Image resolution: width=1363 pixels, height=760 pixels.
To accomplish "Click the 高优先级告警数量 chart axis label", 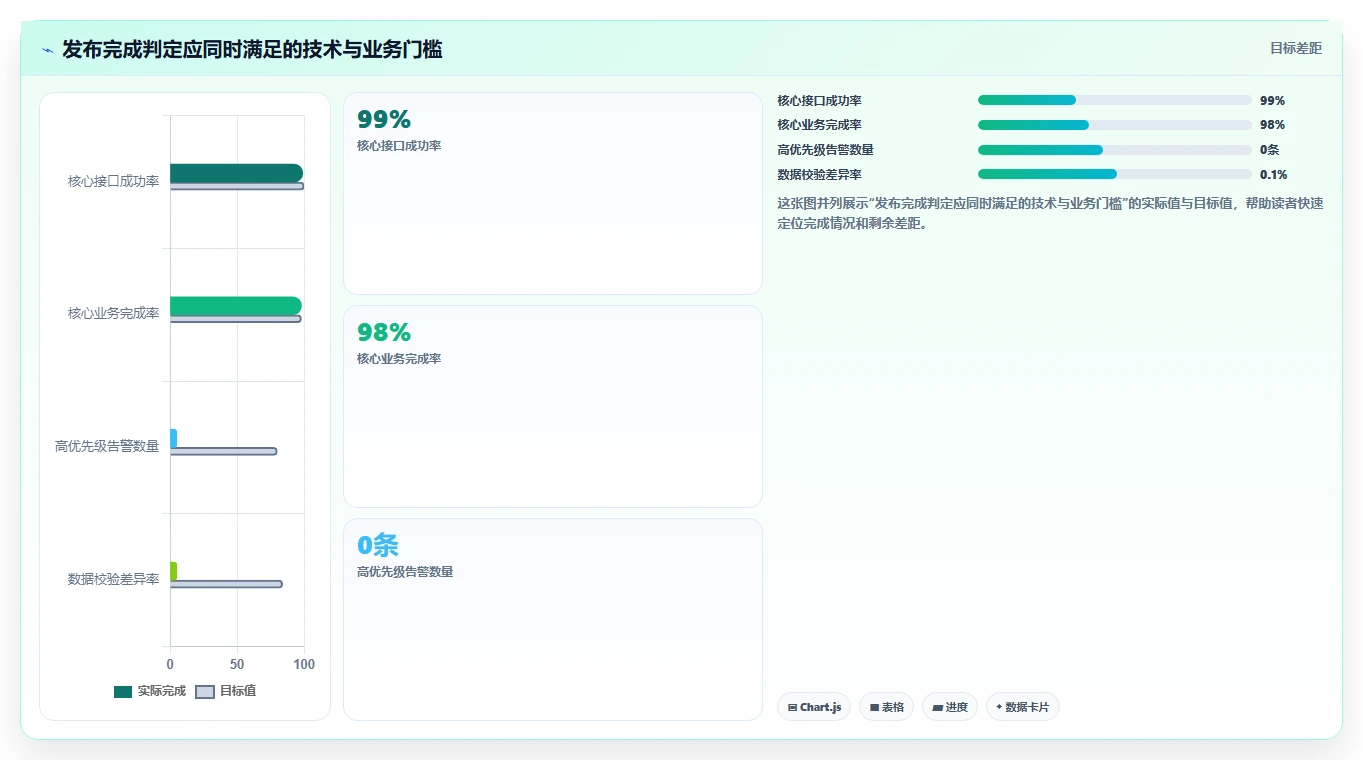I will click(x=107, y=446).
